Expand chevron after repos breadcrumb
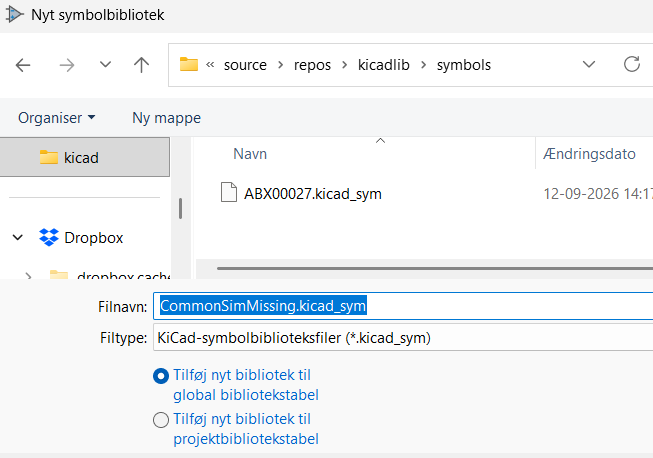The width and height of the screenshot is (653, 458). 345,65
